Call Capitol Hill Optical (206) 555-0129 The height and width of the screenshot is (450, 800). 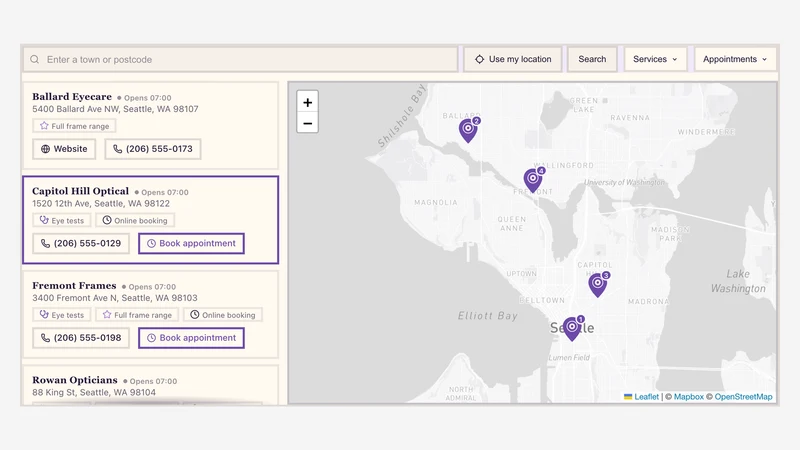[x=81, y=243]
